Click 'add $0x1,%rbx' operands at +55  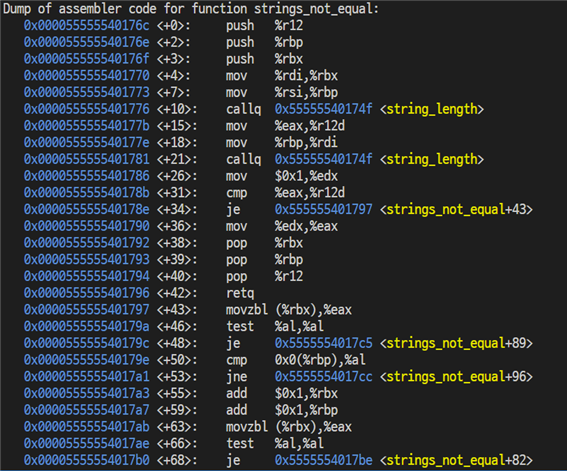click(x=306, y=393)
